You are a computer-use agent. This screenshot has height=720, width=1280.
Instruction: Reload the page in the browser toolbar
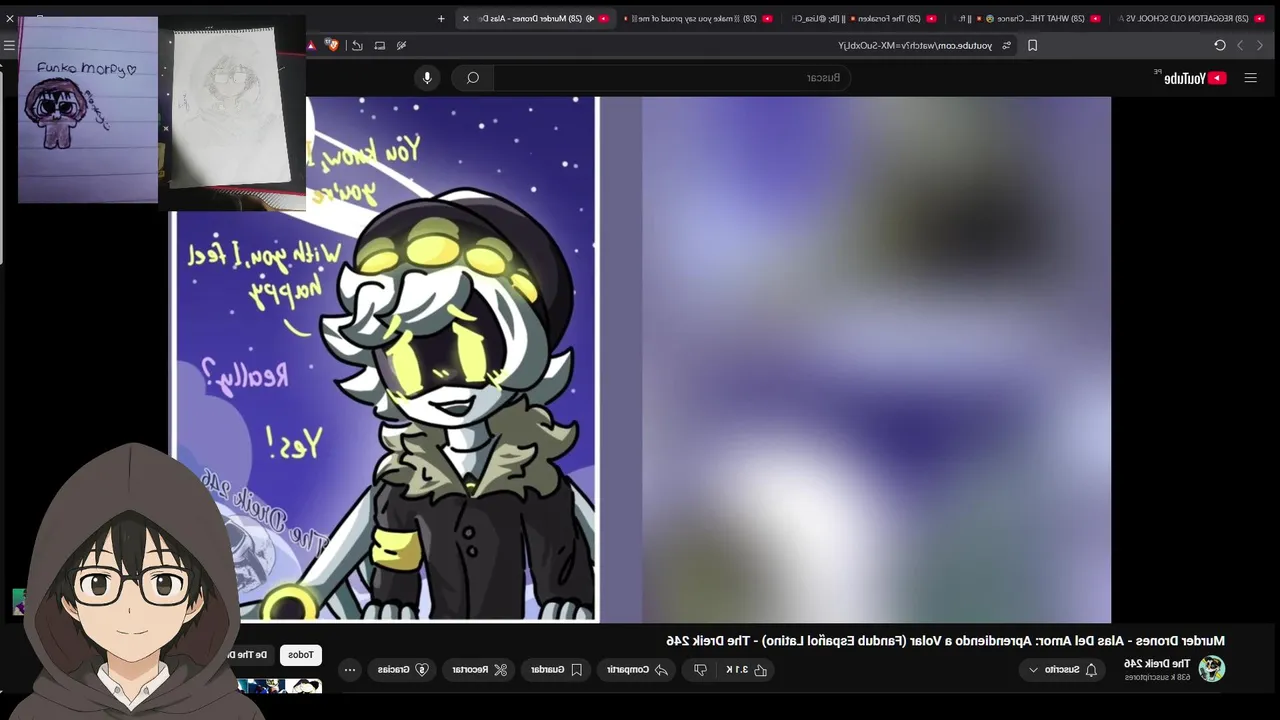(x=1220, y=45)
